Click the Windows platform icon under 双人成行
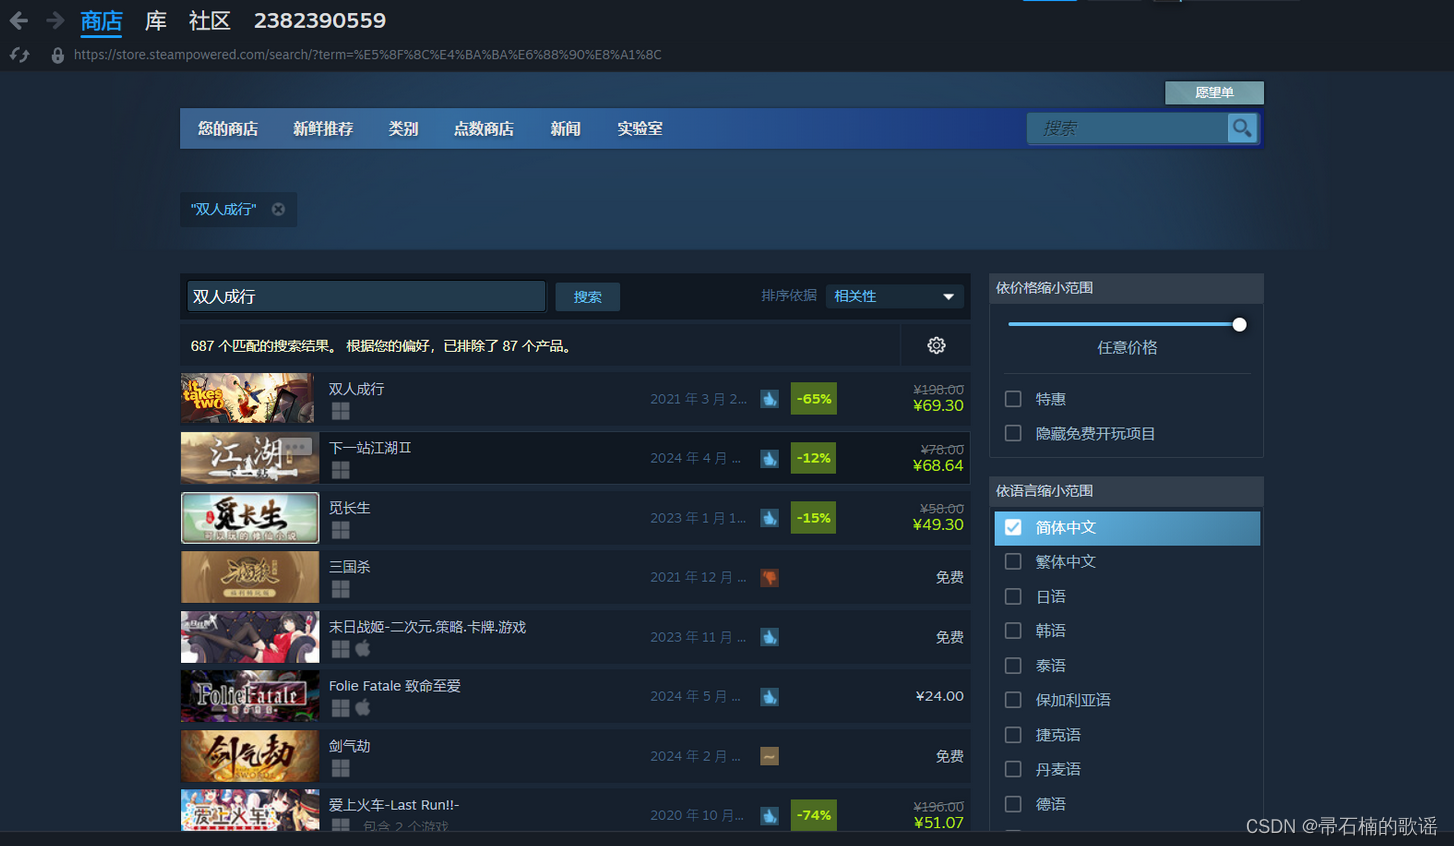Viewport: 1454px width, 846px height. tap(341, 410)
